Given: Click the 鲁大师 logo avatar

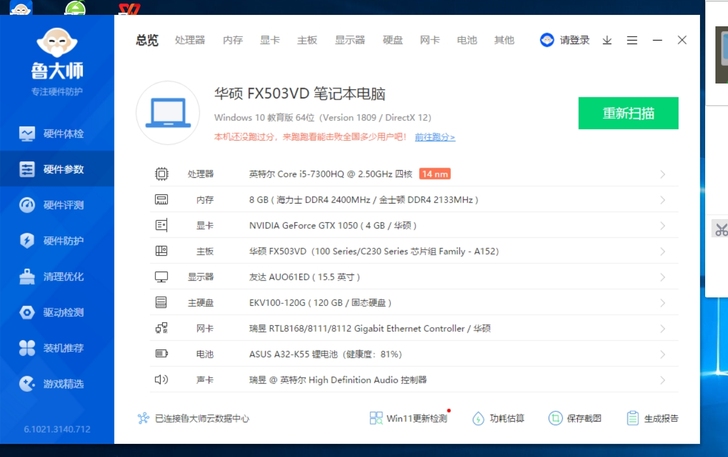Looking at the screenshot, I should click(57, 42).
